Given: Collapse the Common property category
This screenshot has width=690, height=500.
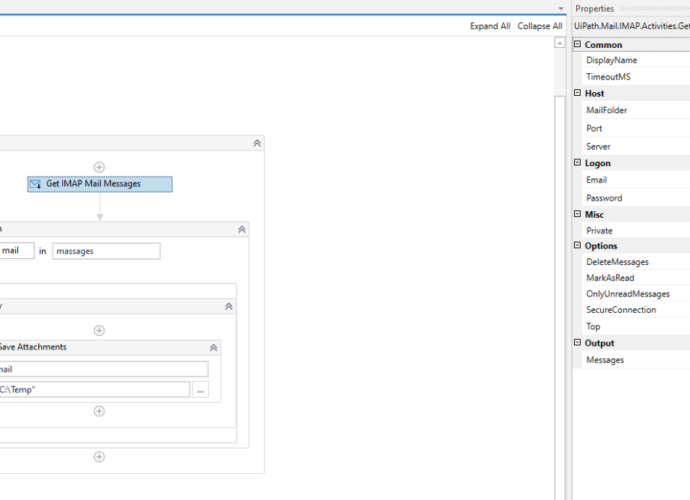Looking at the screenshot, I should point(577,45).
